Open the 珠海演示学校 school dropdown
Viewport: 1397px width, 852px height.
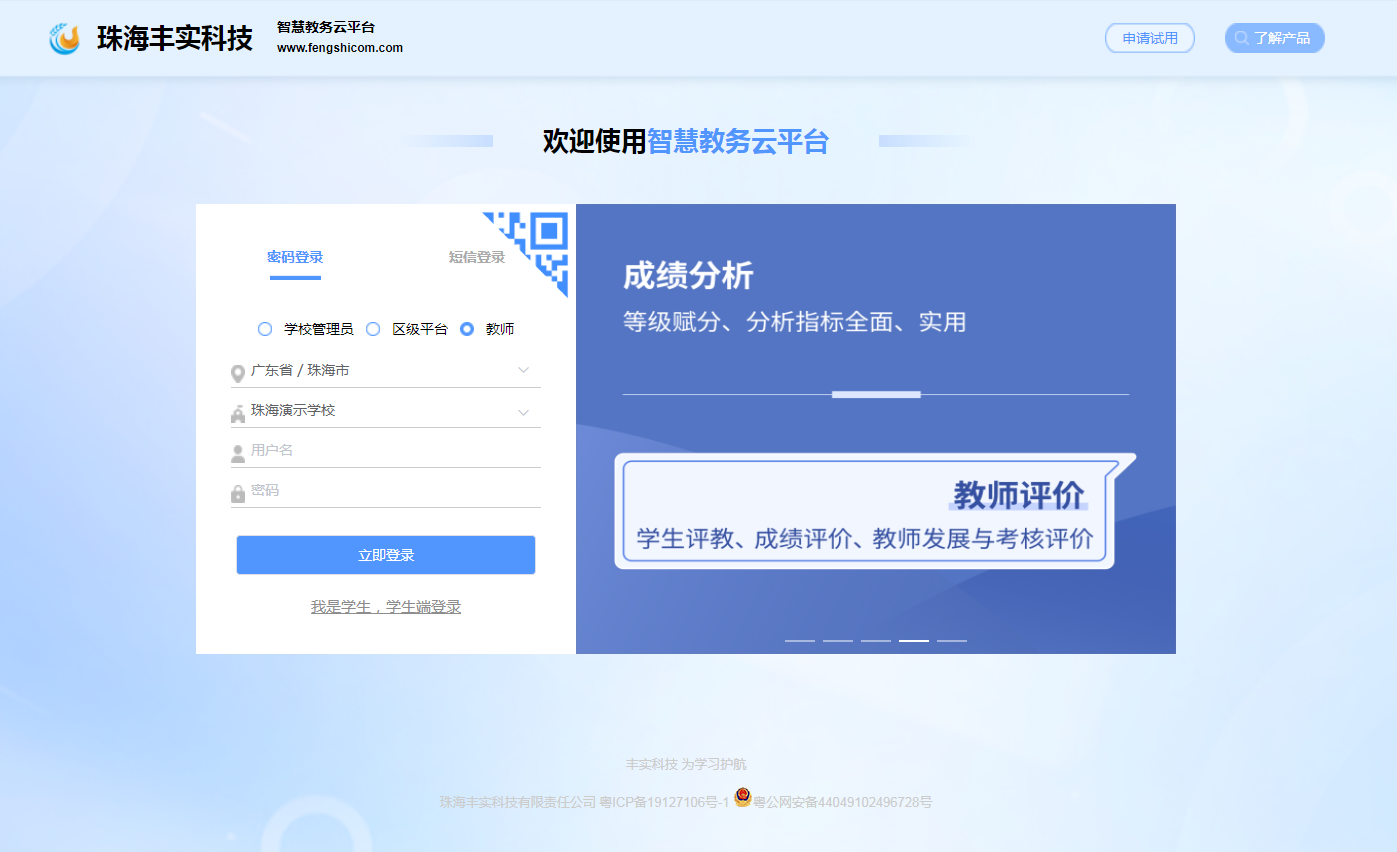click(x=386, y=411)
